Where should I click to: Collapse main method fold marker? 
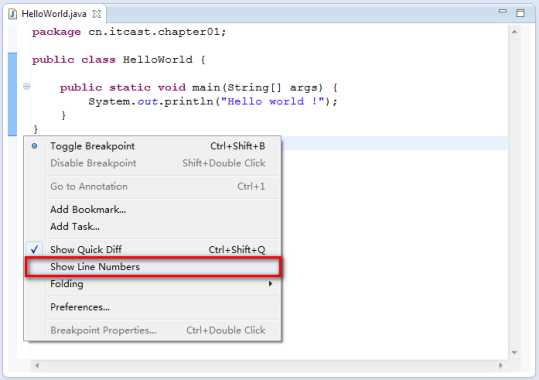tap(26, 86)
